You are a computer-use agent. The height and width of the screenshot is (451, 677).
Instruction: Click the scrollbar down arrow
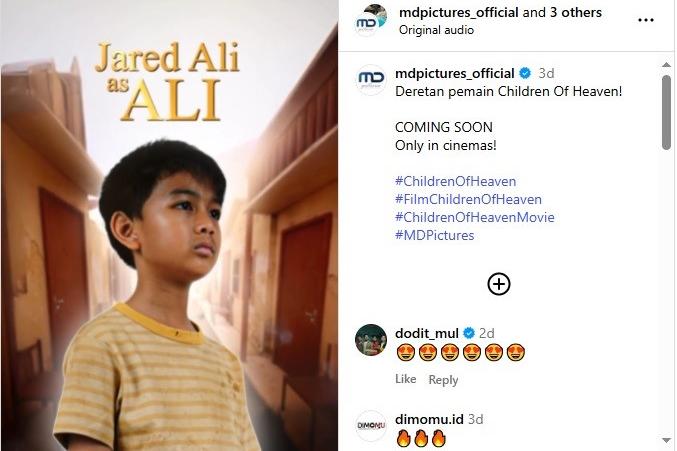tap(667, 439)
